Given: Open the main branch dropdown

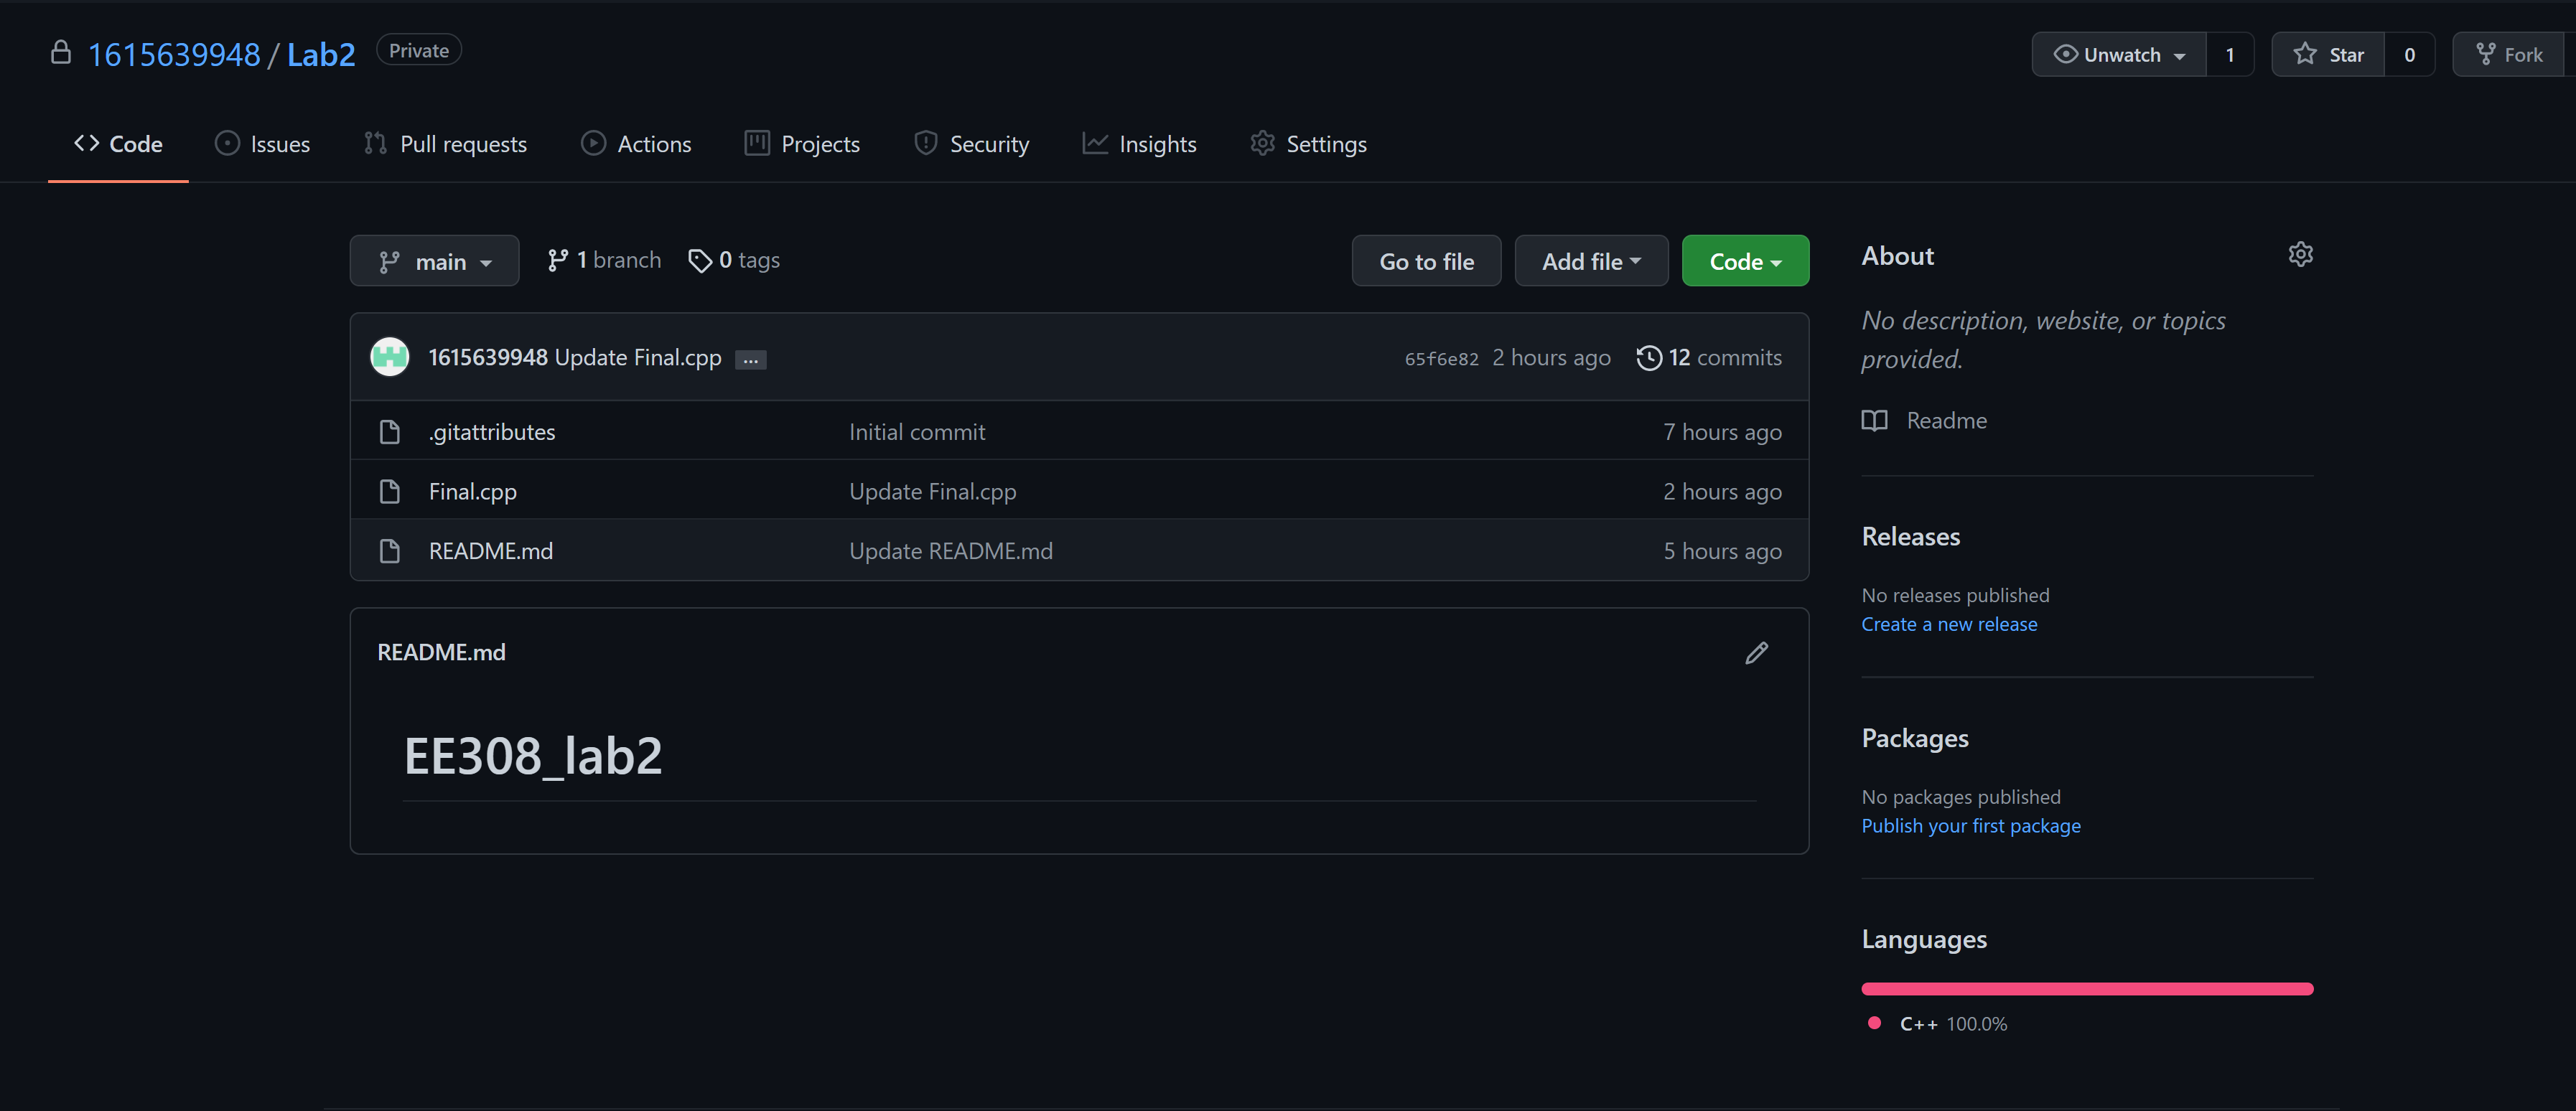Looking at the screenshot, I should [434, 262].
